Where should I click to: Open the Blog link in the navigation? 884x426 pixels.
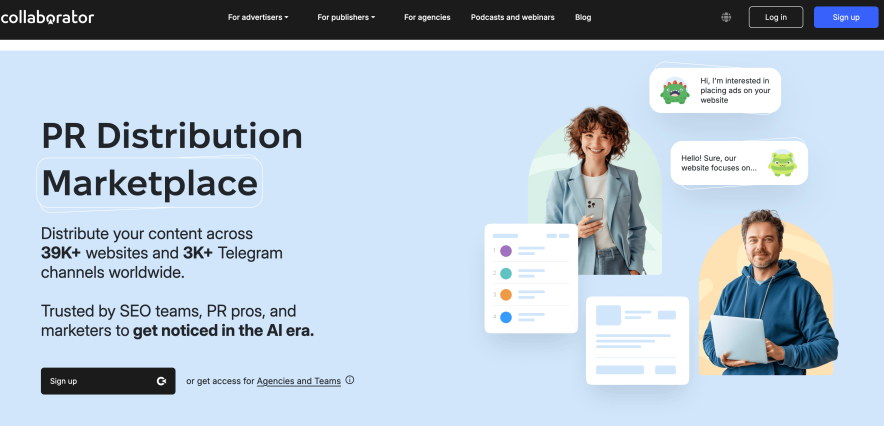click(583, 17)
